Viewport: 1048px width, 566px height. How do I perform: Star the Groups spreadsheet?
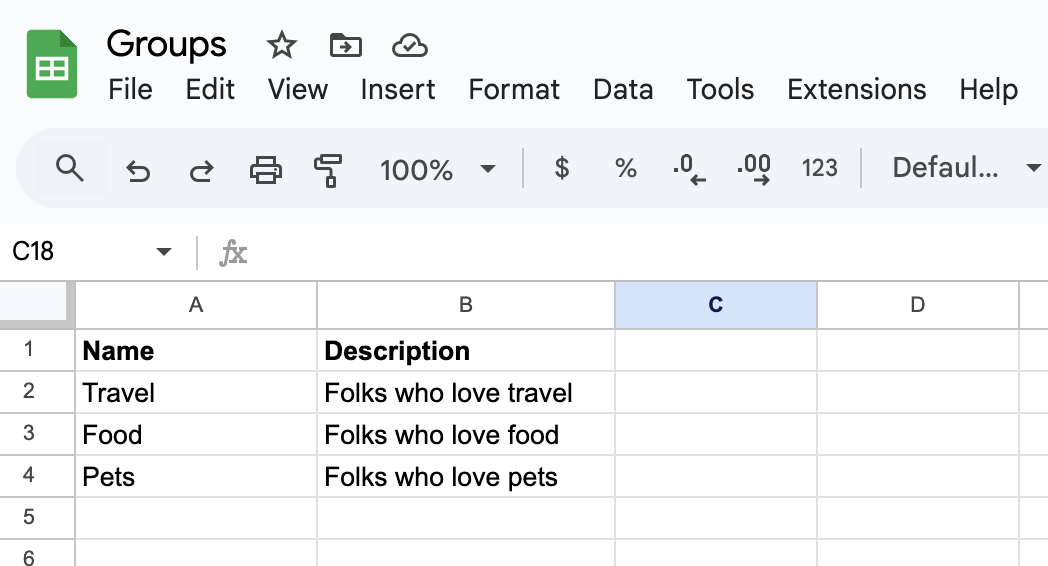282,45
